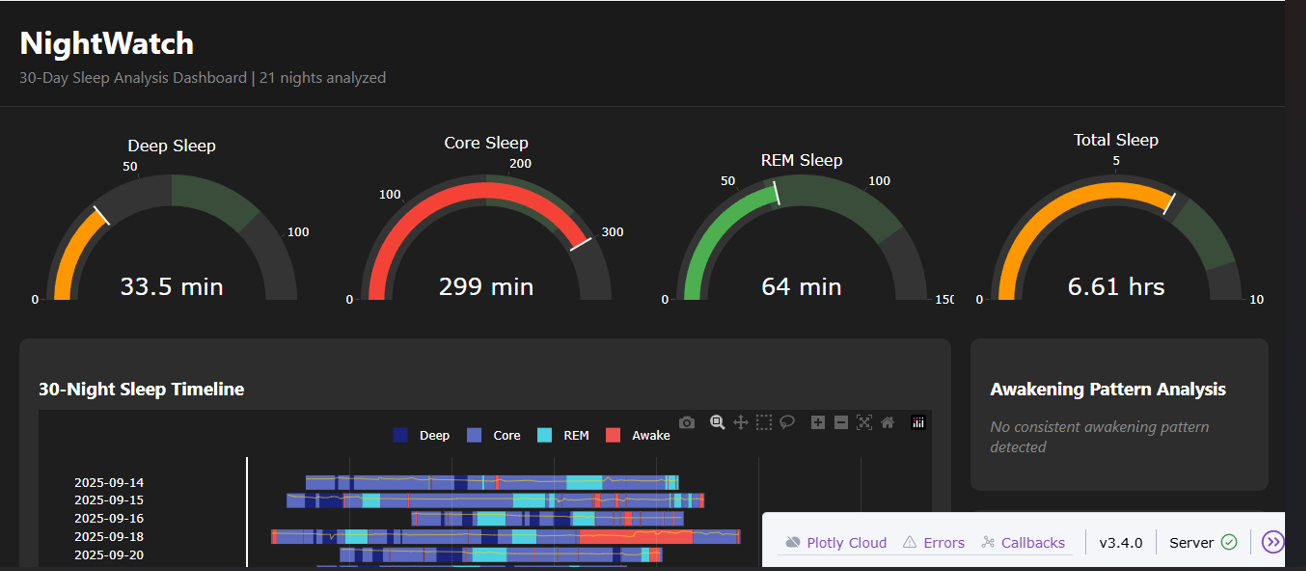The height and width of the screenshot is (571, 1306).
Task: Check the Server status checkmark
Action: tap(1229, 542)
